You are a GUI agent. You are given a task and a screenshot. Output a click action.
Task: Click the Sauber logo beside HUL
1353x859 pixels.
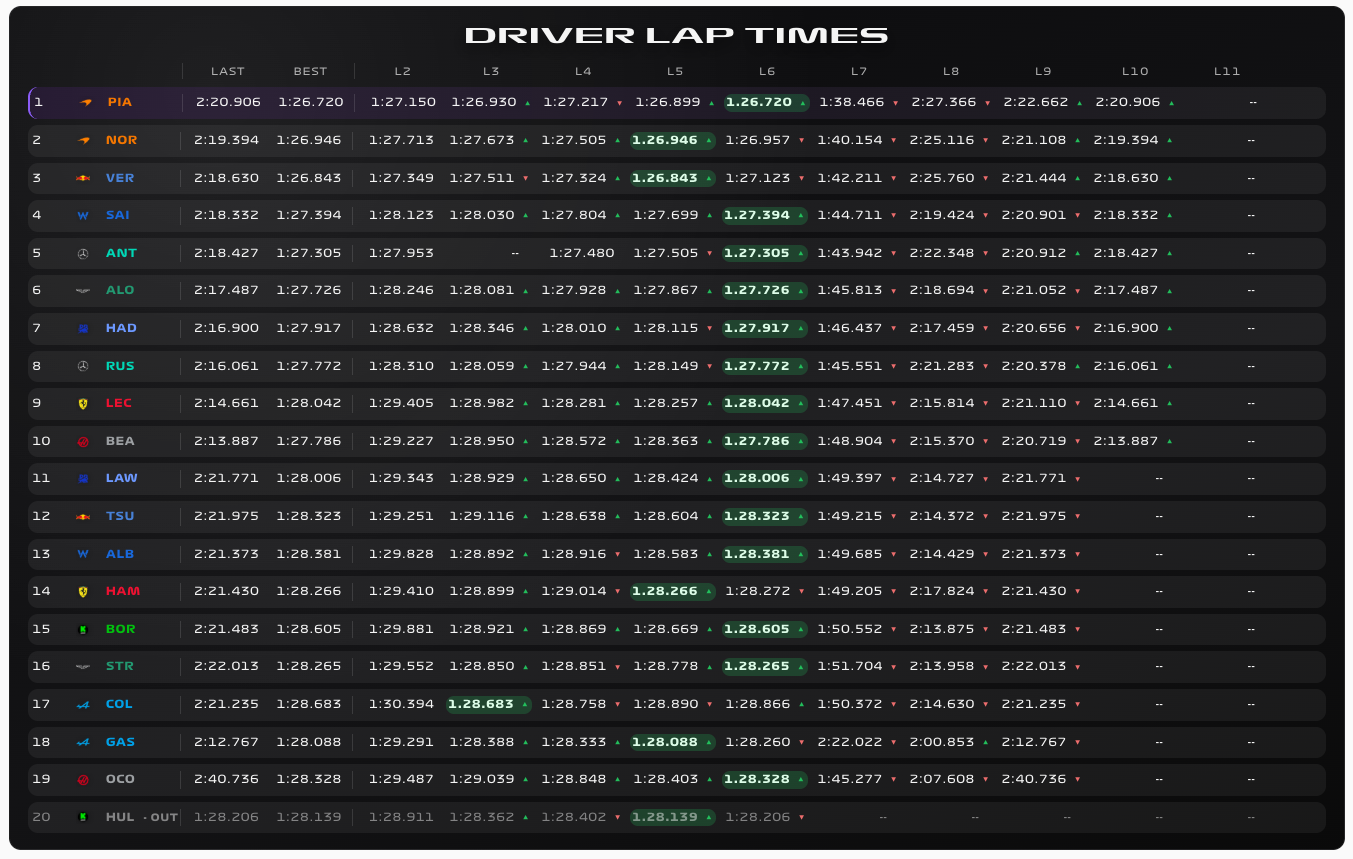(83, 818)
